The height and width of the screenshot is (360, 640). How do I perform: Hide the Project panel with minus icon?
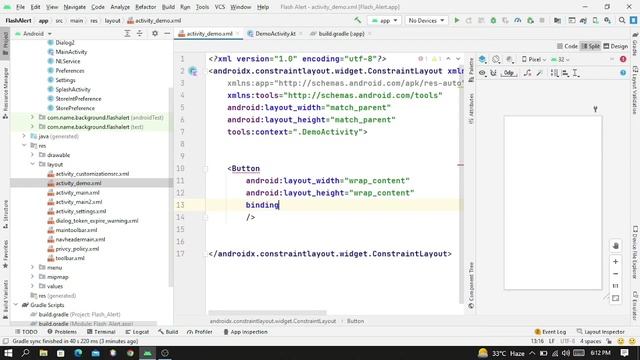(167, 33)
